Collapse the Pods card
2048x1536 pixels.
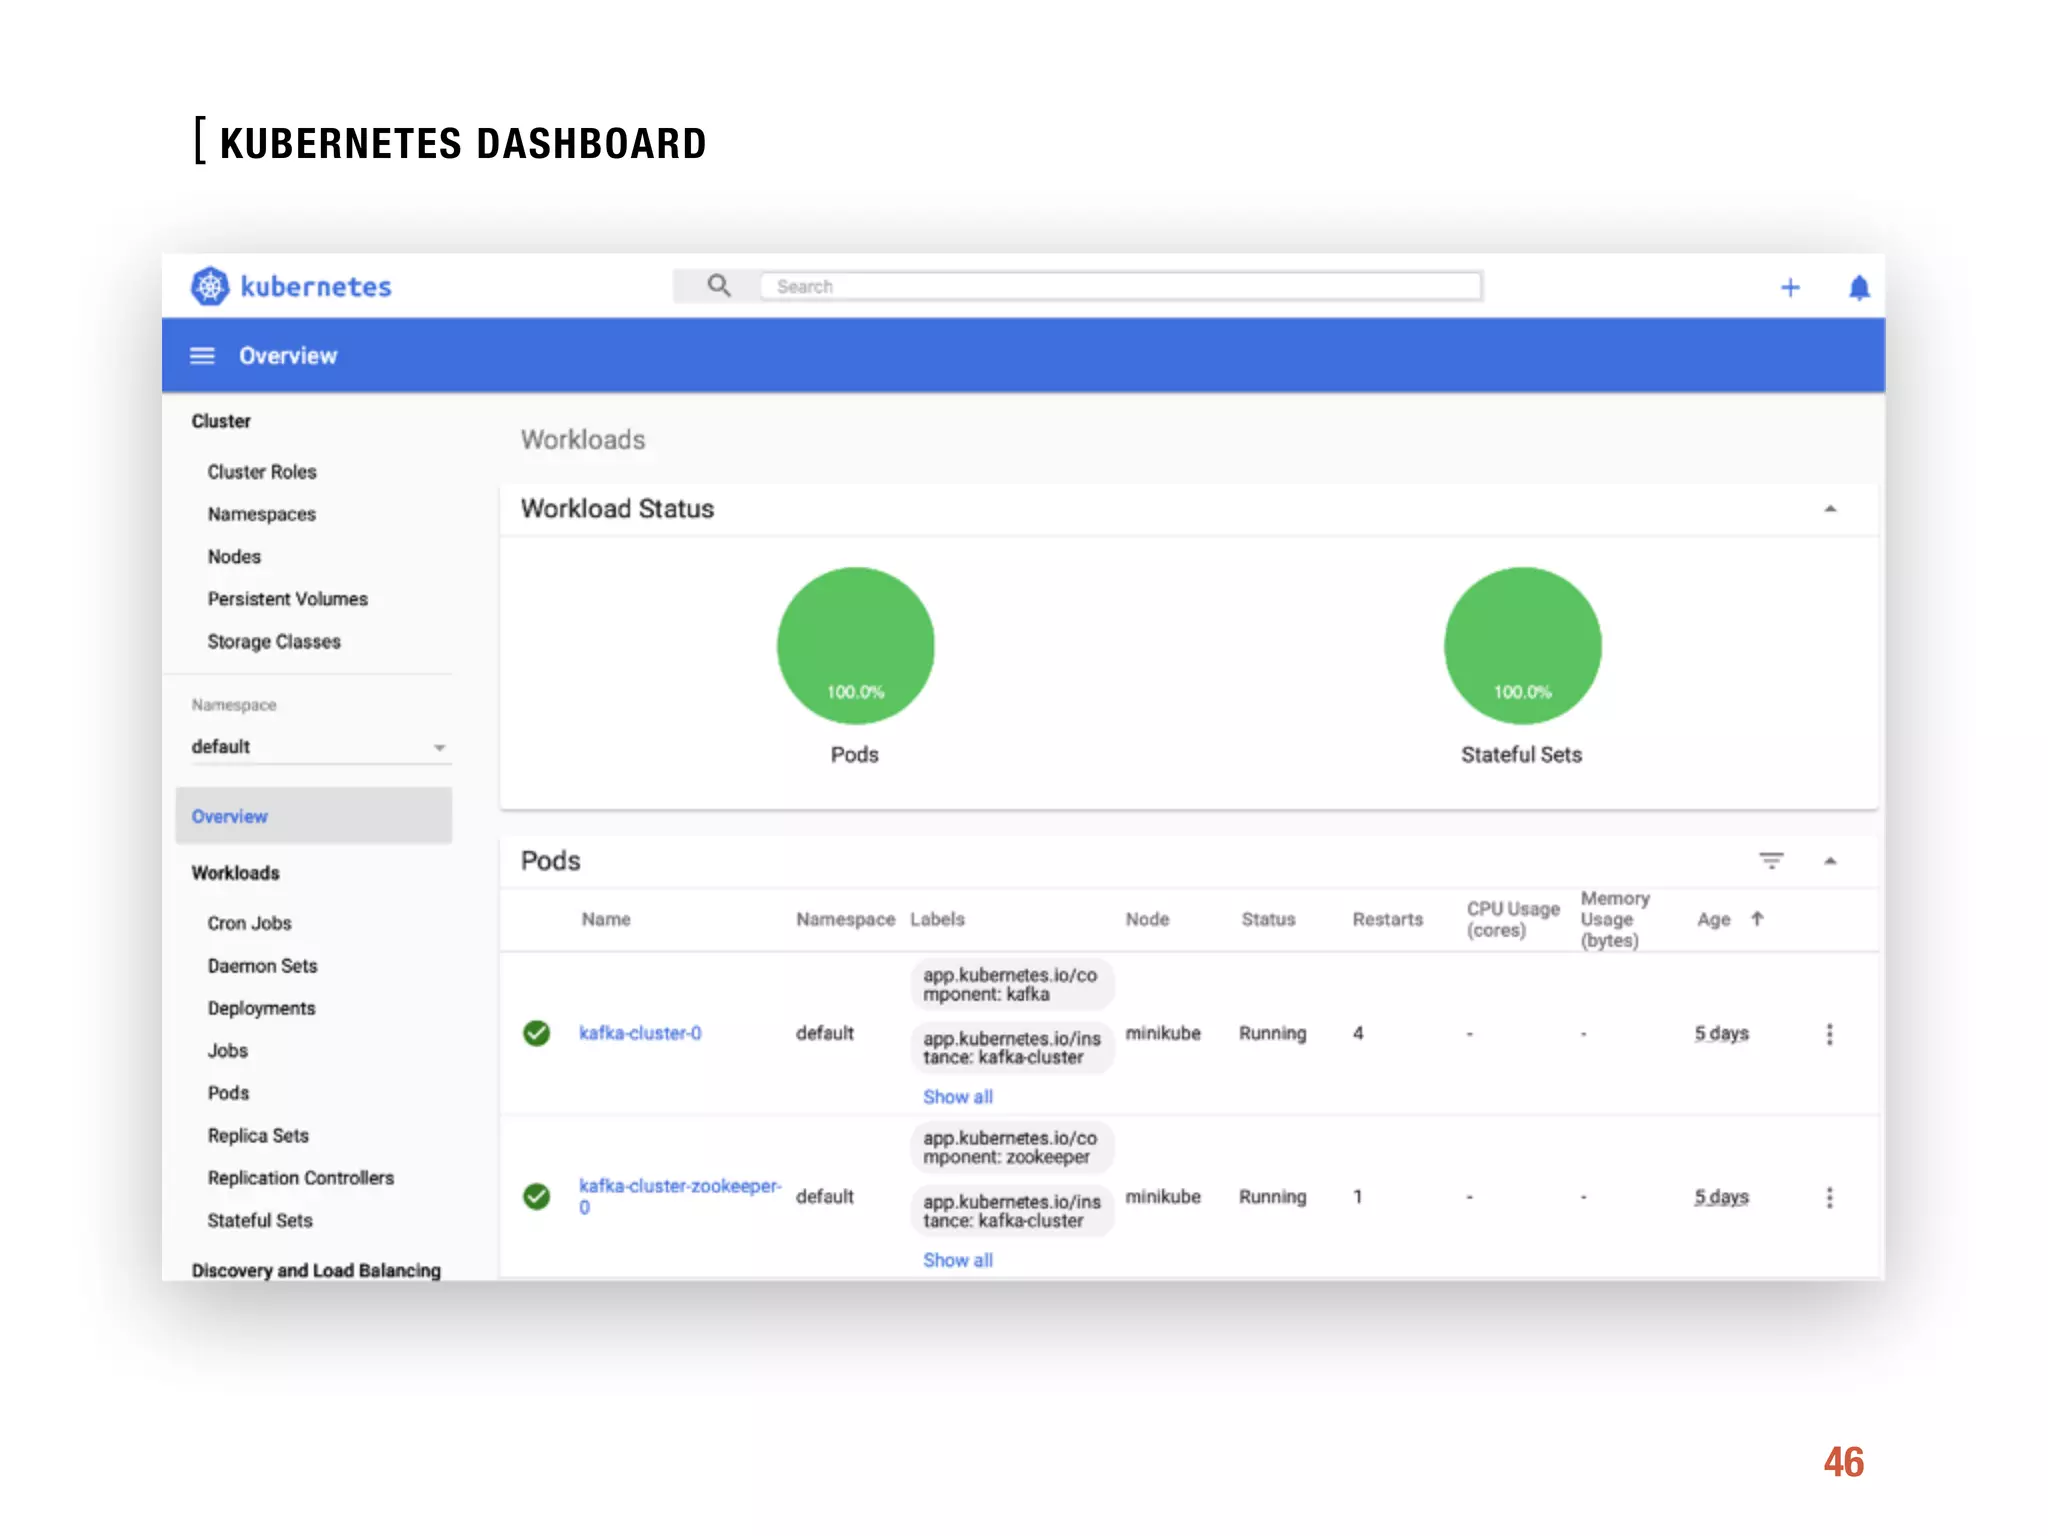point(1830,861)
